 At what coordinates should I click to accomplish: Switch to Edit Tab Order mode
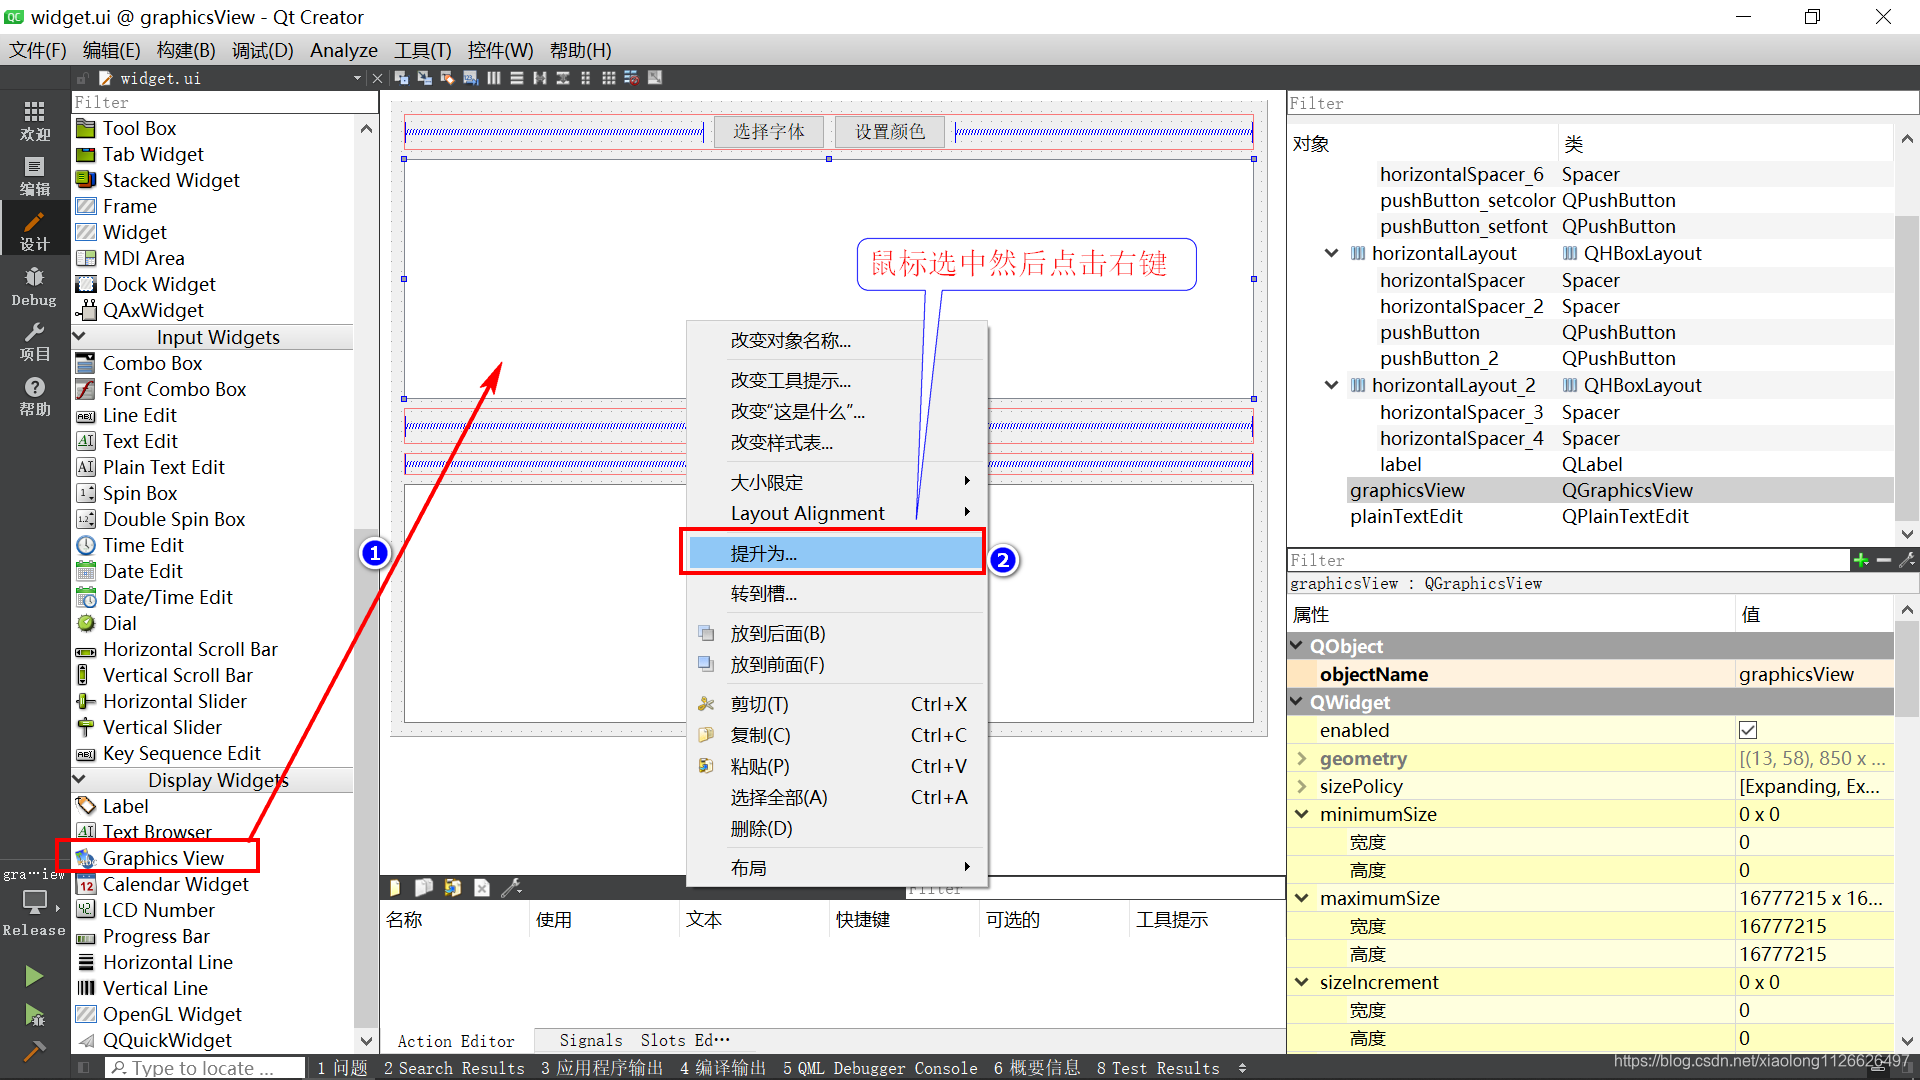[470, 78]
